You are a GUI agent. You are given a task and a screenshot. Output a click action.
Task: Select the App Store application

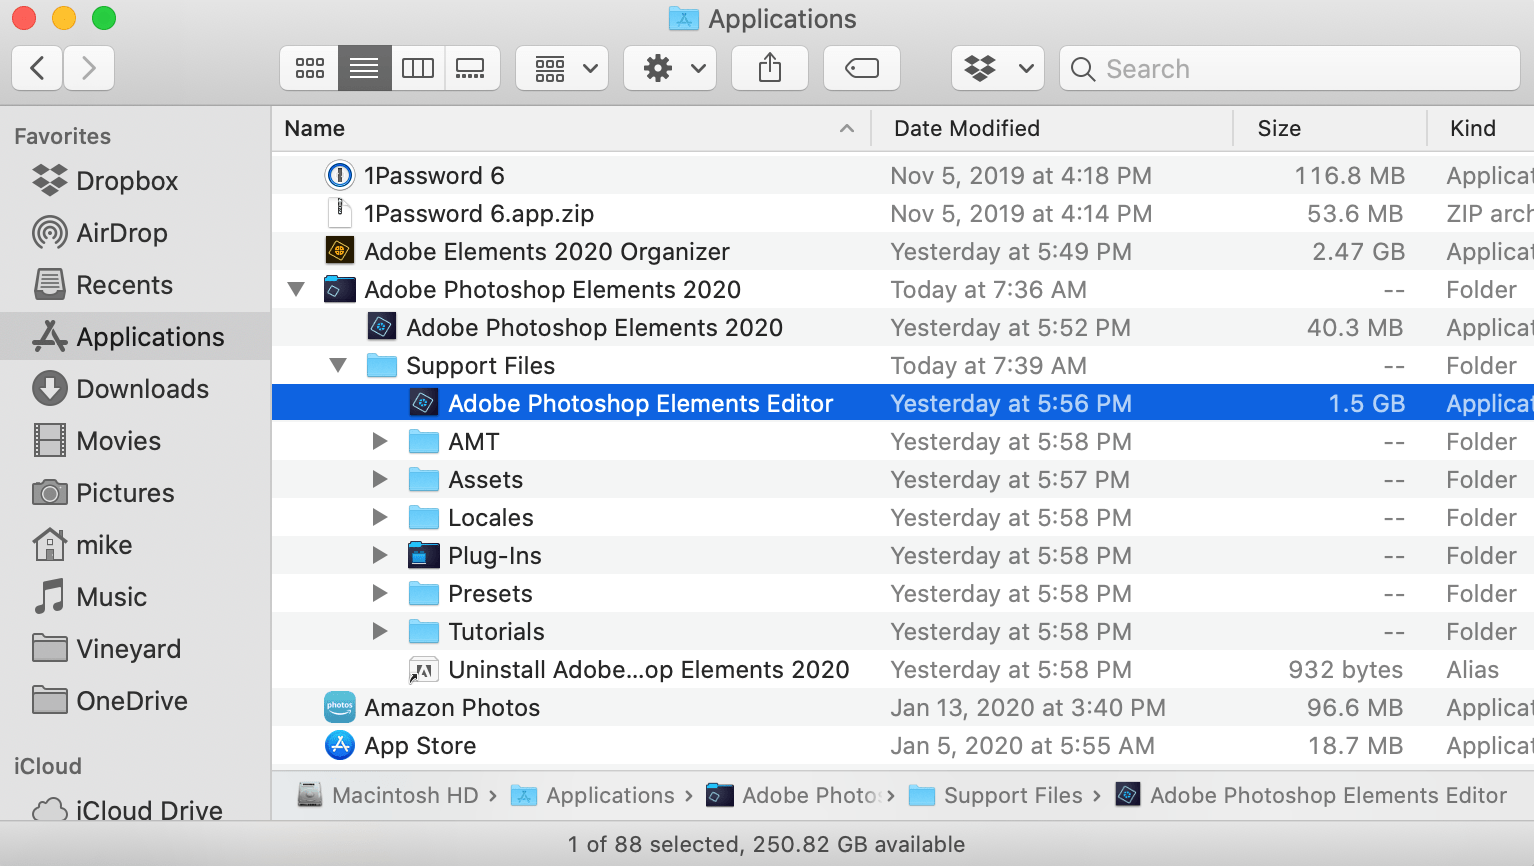click(903, 746)
